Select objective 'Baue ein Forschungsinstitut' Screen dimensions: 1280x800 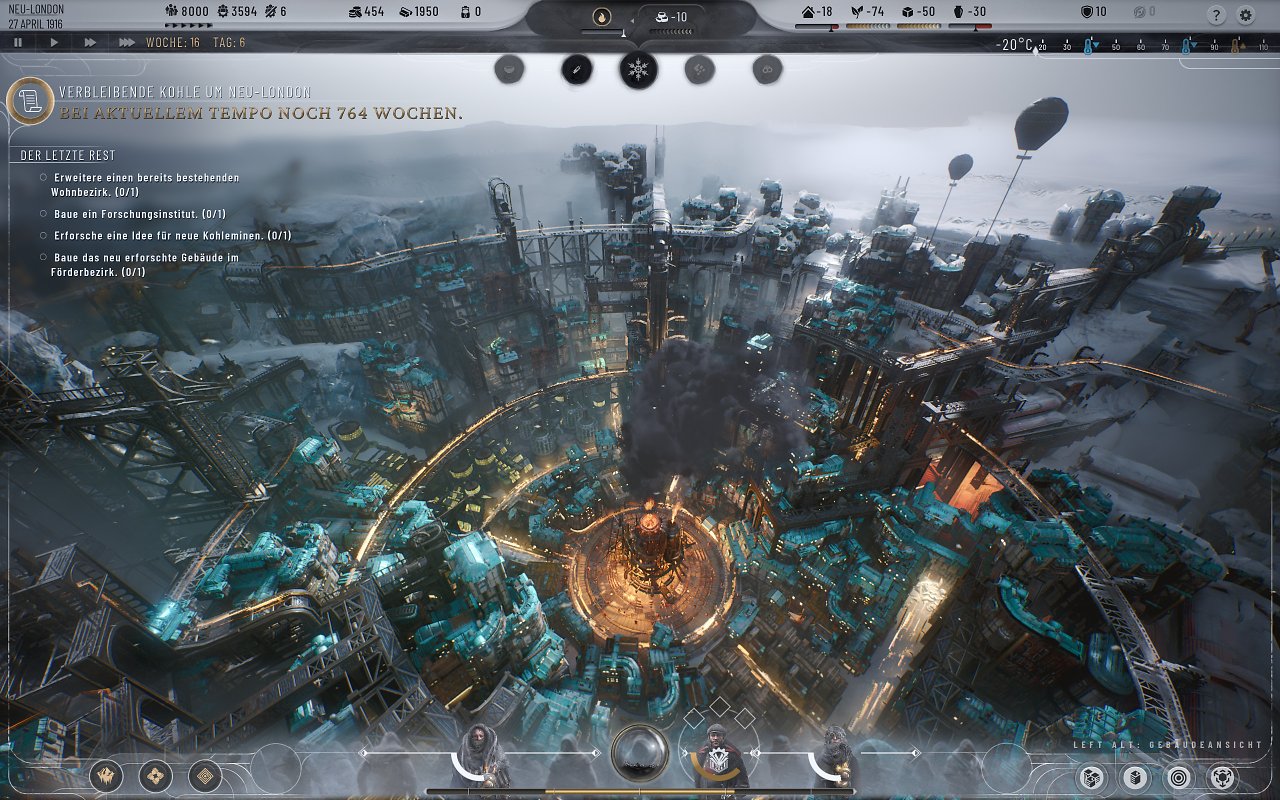[133, 214]
